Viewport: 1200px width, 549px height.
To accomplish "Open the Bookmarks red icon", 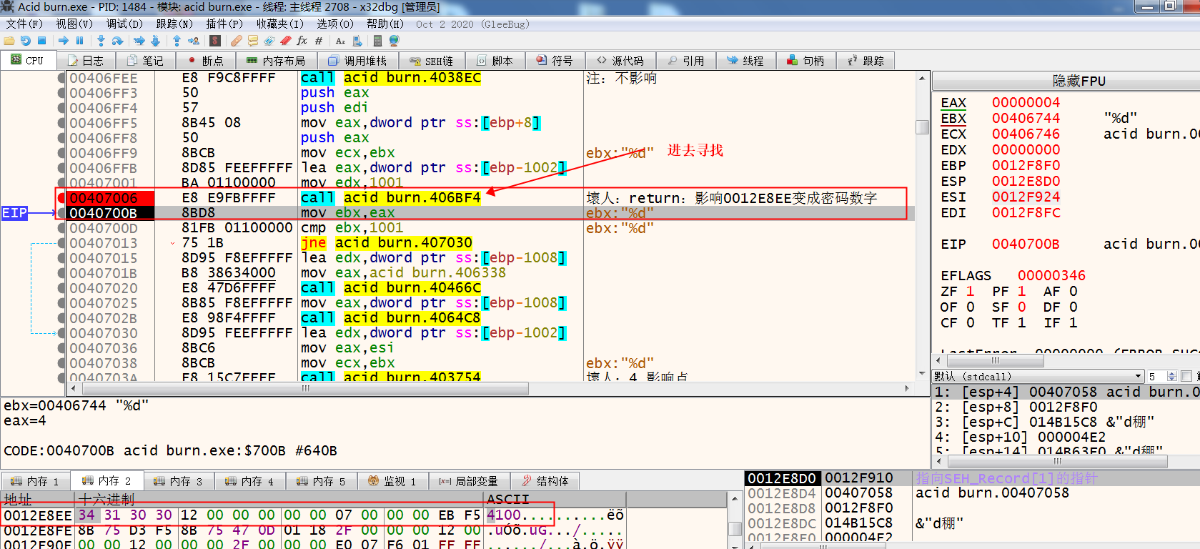I will 286,41.
